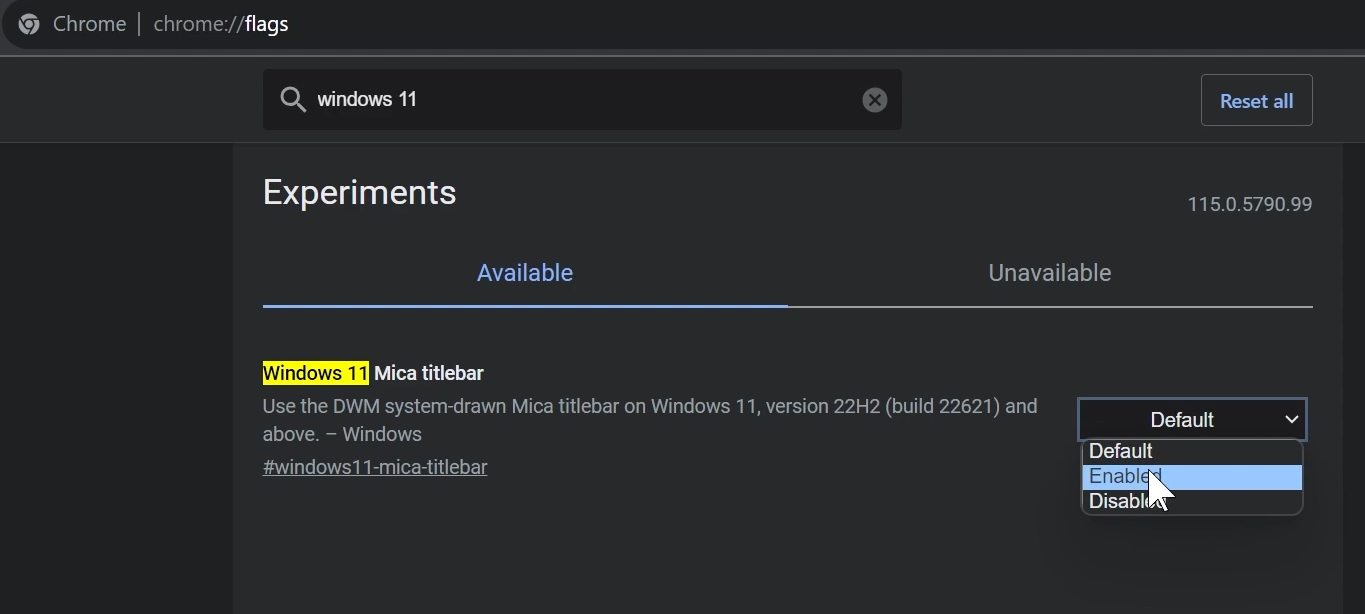The width and height of the screenshot is (1365, 614).
Task: Switch to the Available tab
Action: pos(524,272)
